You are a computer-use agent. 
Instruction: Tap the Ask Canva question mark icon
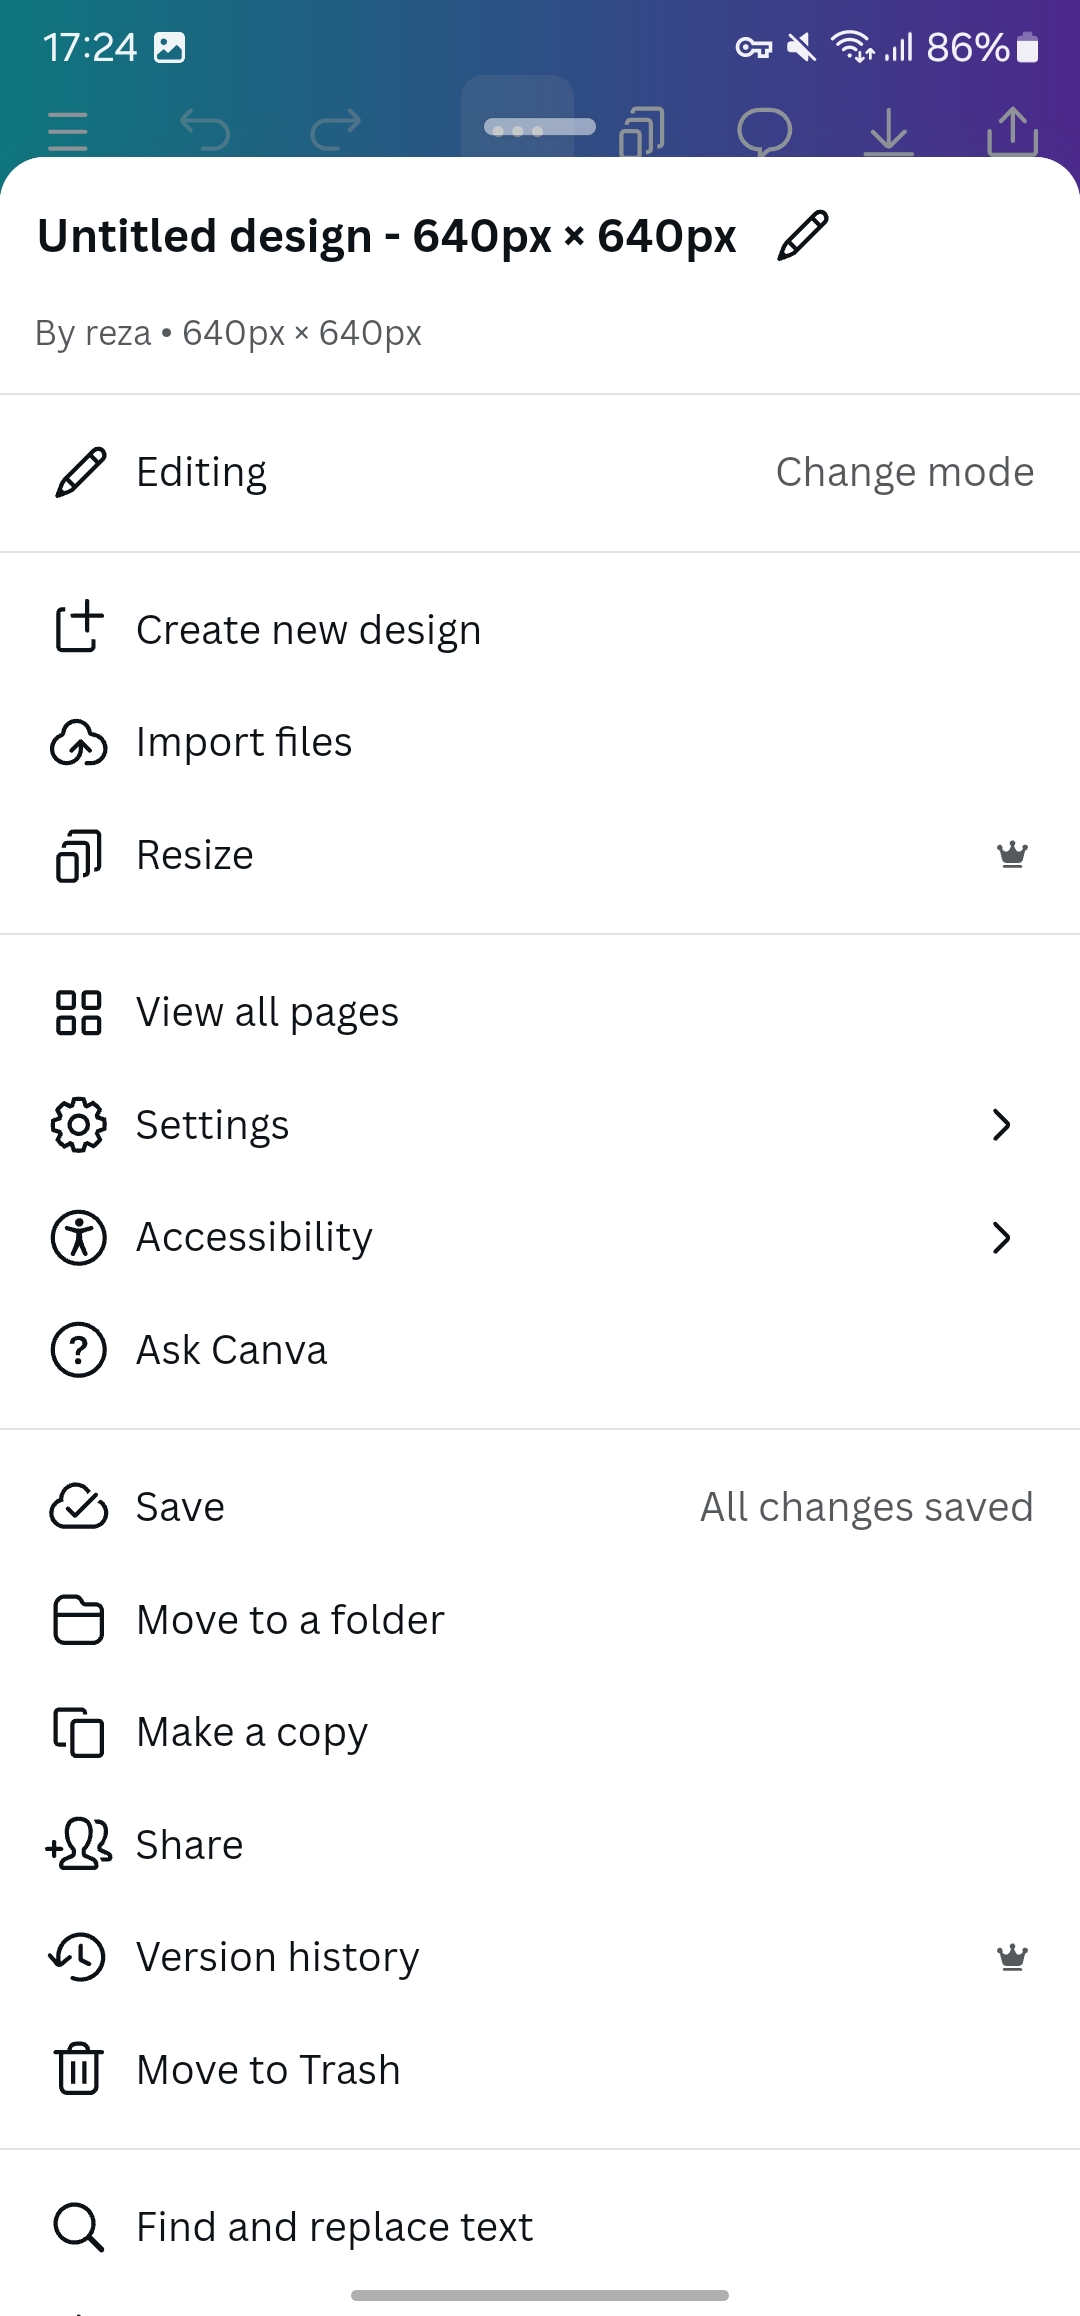click(79, 1350)
